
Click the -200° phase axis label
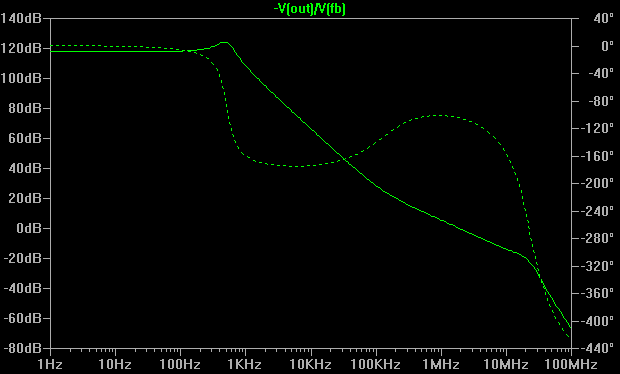pos(596,183)
